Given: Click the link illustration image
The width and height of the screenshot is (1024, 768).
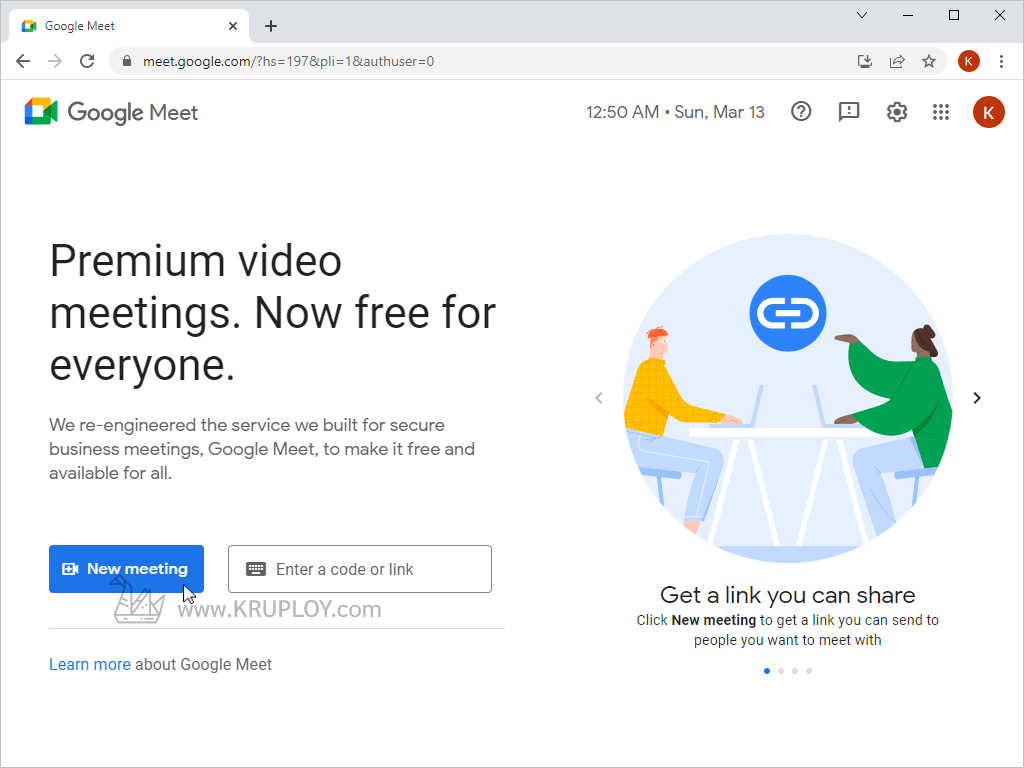Looking at the screenshot, I should click(x=788, y=398).
